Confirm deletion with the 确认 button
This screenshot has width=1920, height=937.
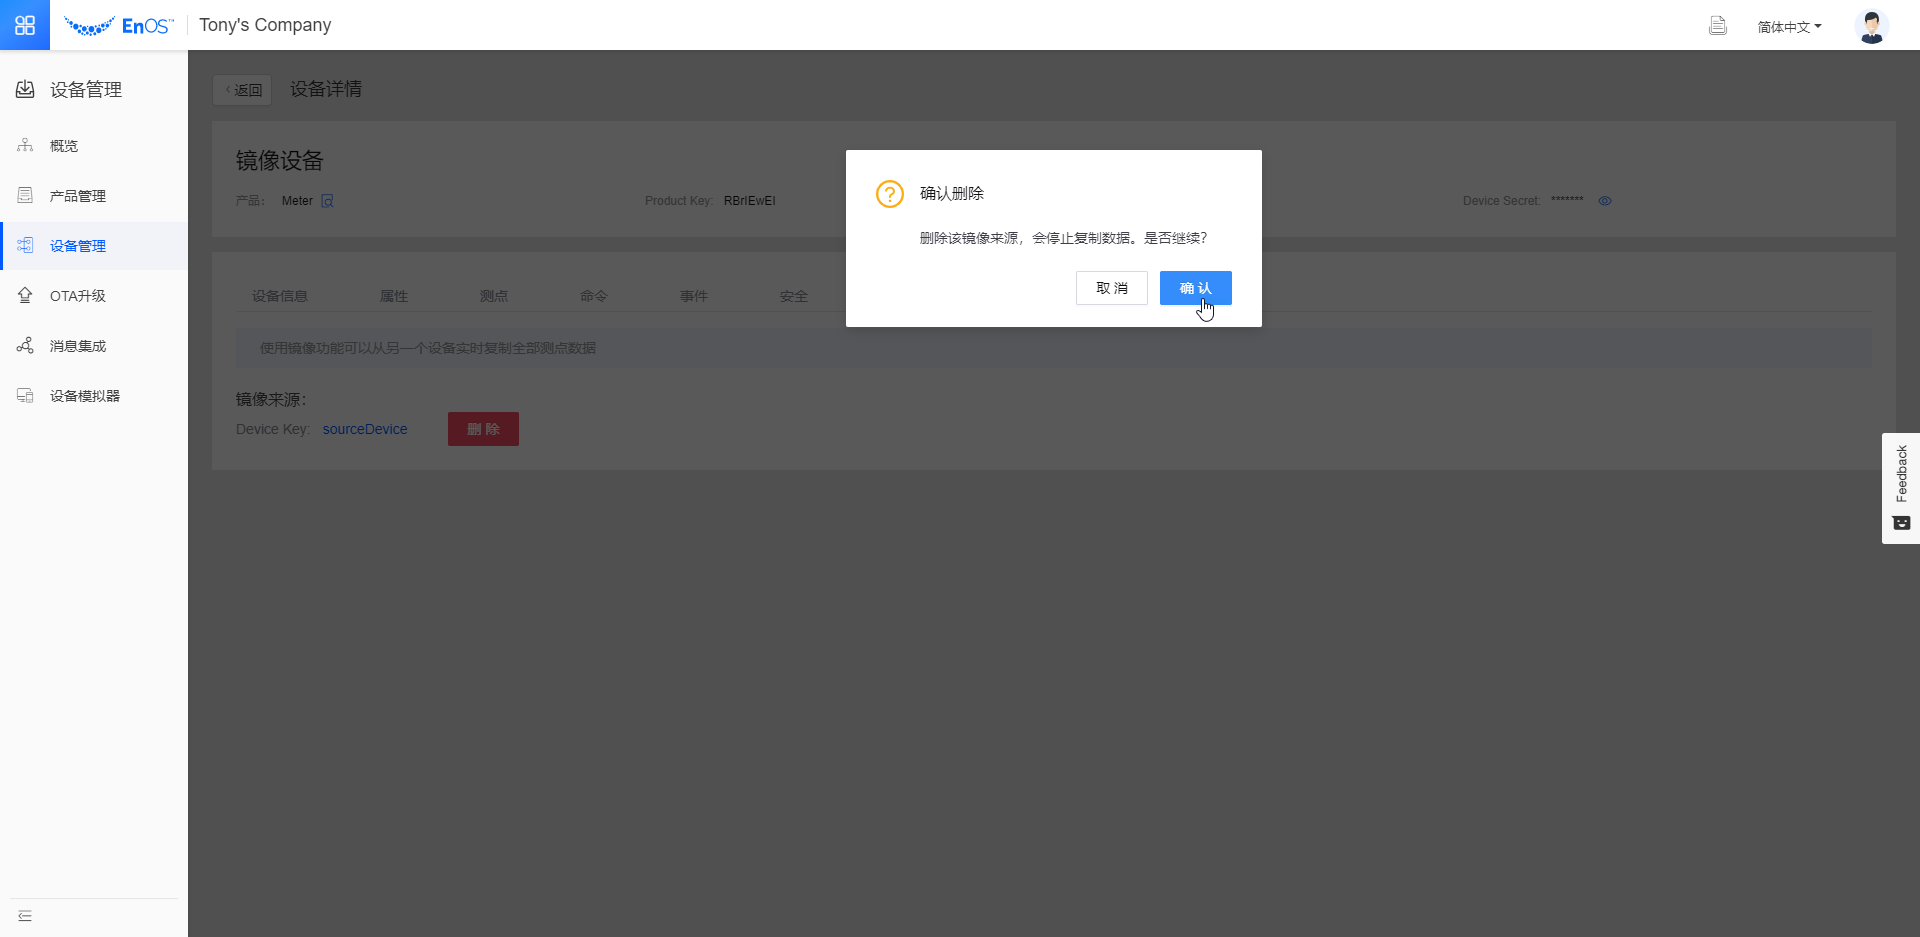point(1195,288)
